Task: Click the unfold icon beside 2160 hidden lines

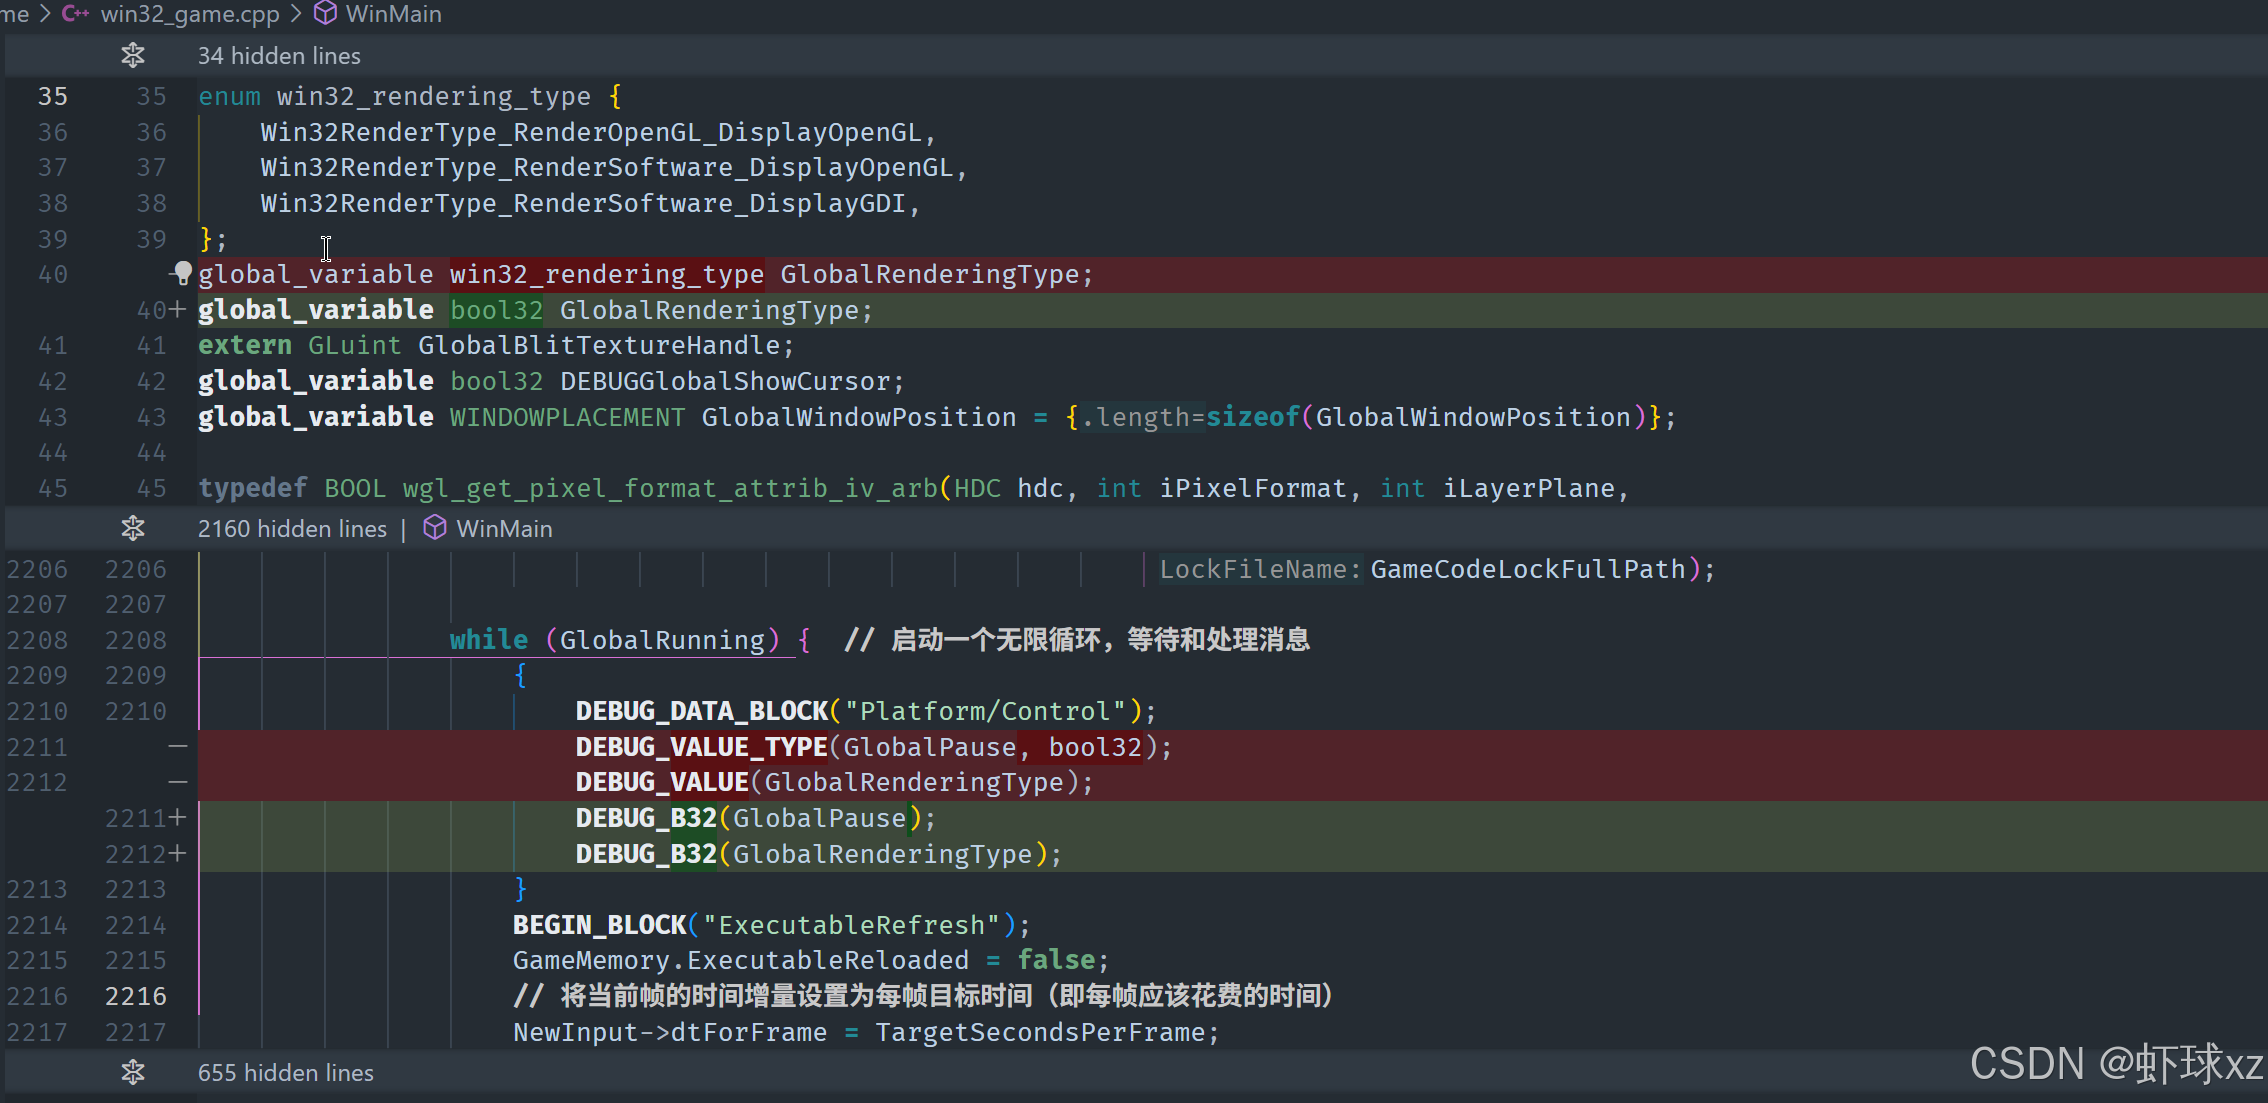Action: pyautogui.click(x=133, y=528)
